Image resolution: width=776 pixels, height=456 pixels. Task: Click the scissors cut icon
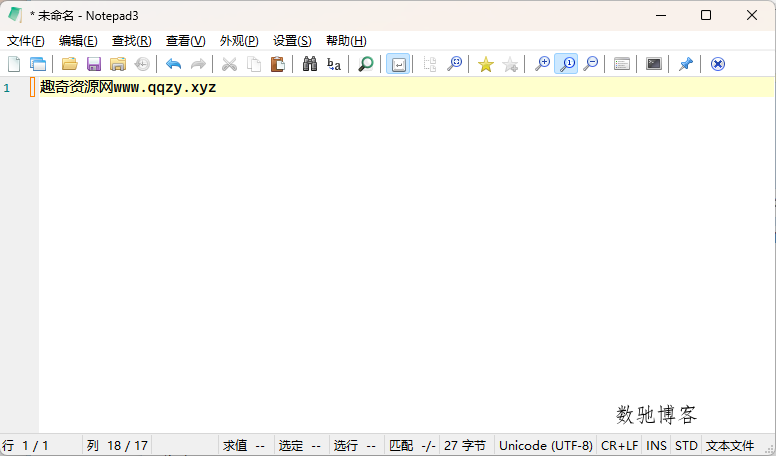coord(229,64)
